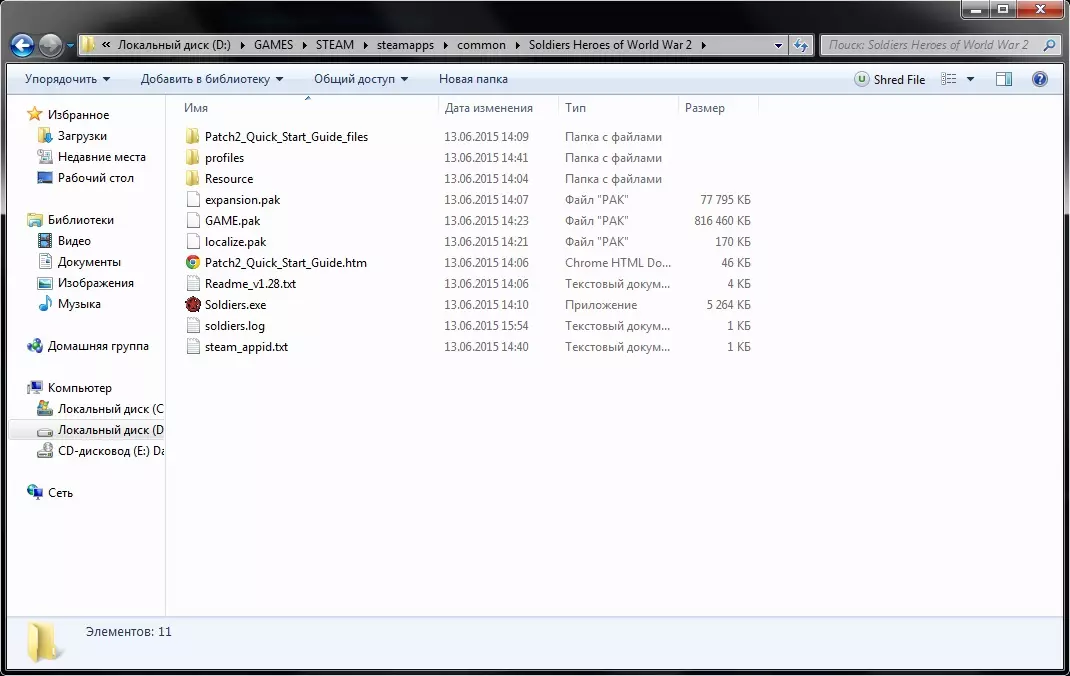
Task: Click the Видео library icon
Action: point(45,241)
